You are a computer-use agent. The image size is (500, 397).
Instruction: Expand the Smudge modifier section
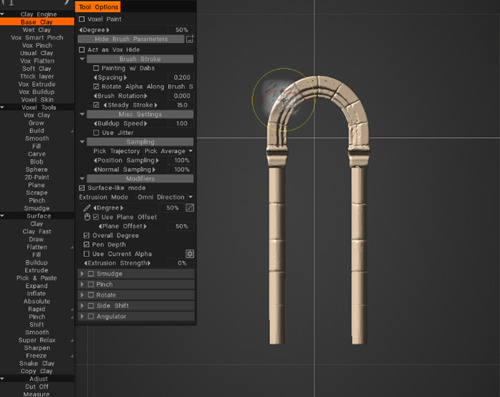click(82, 274)
